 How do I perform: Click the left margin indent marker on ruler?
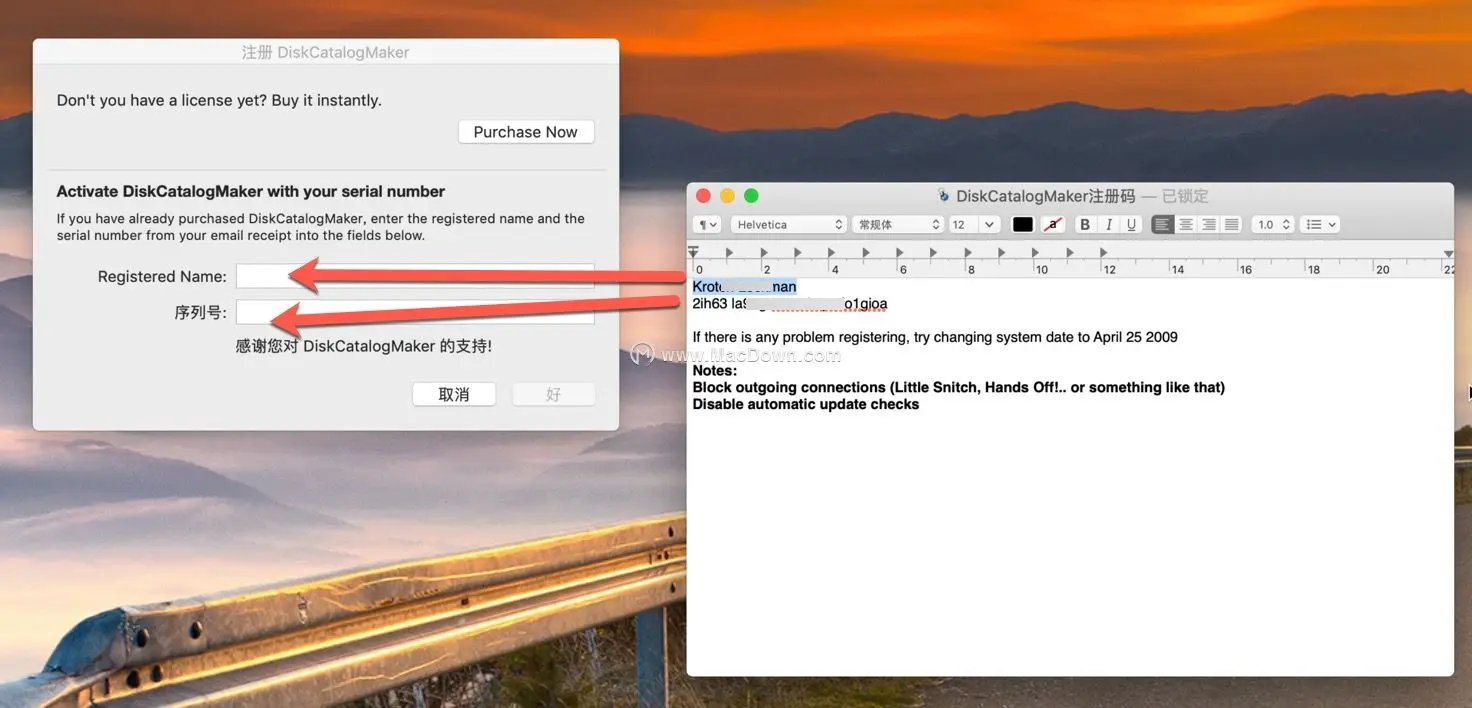click(693, 252)
